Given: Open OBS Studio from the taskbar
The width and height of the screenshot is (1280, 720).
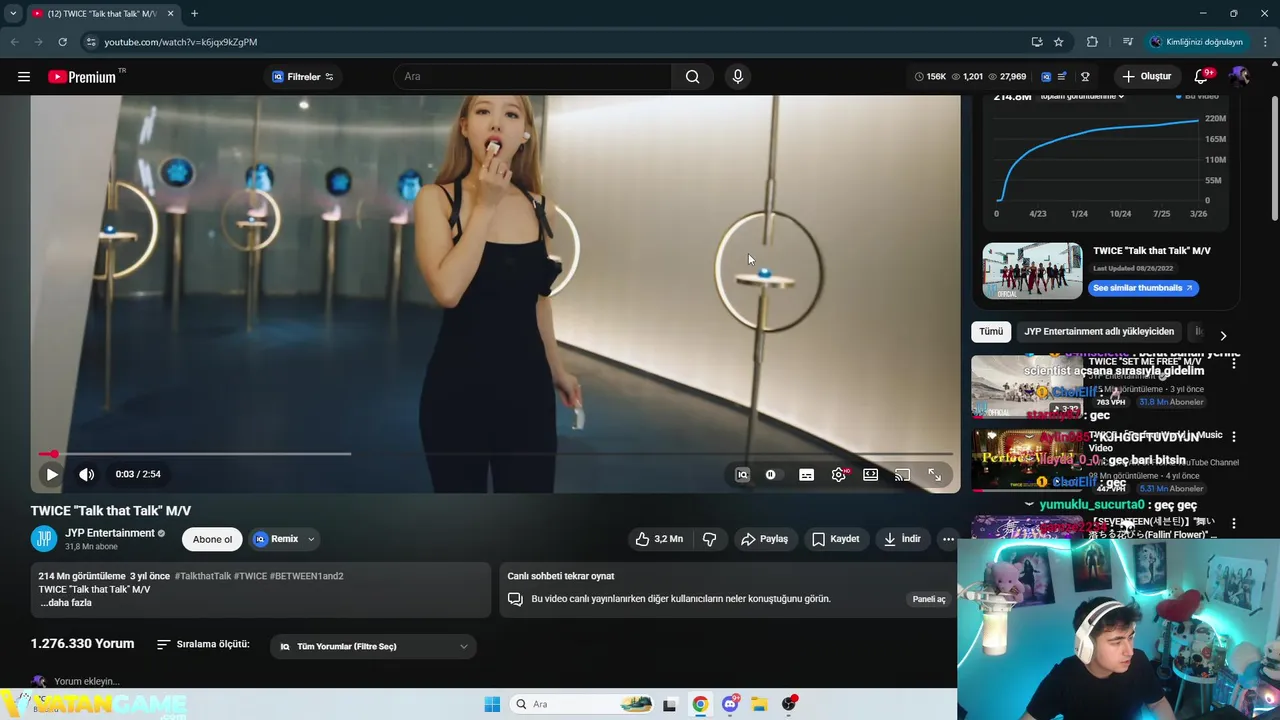Looking at the screenshot, I should pyautogui.click(x=789, y=704).
